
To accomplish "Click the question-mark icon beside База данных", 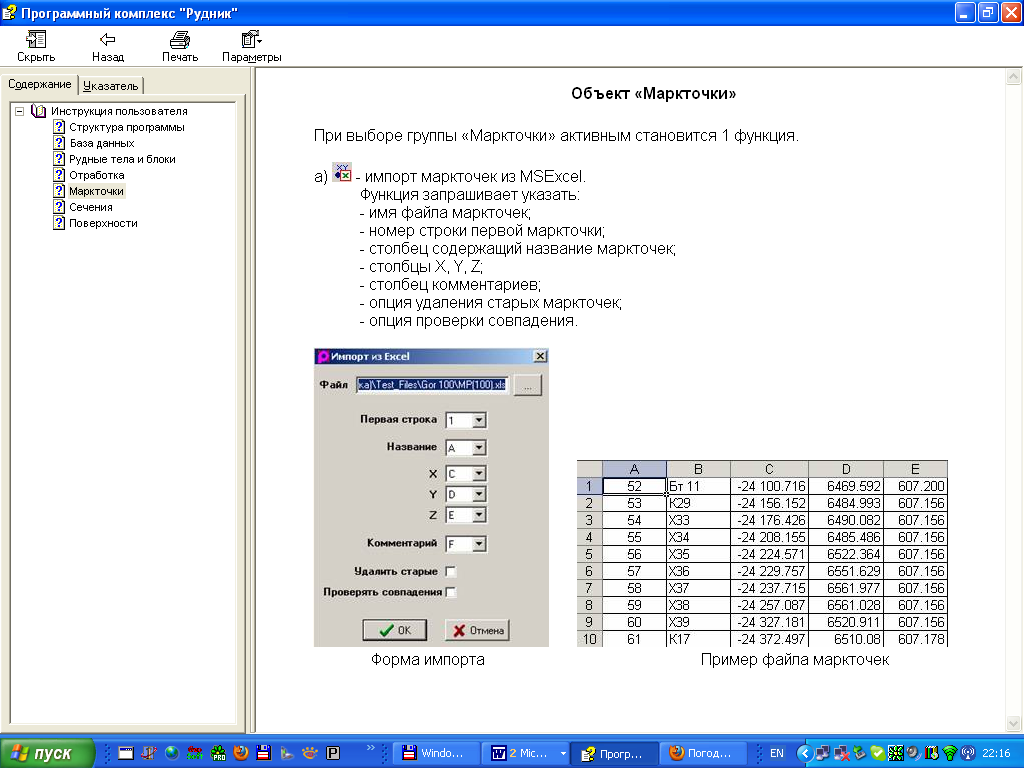I will 60,143.
